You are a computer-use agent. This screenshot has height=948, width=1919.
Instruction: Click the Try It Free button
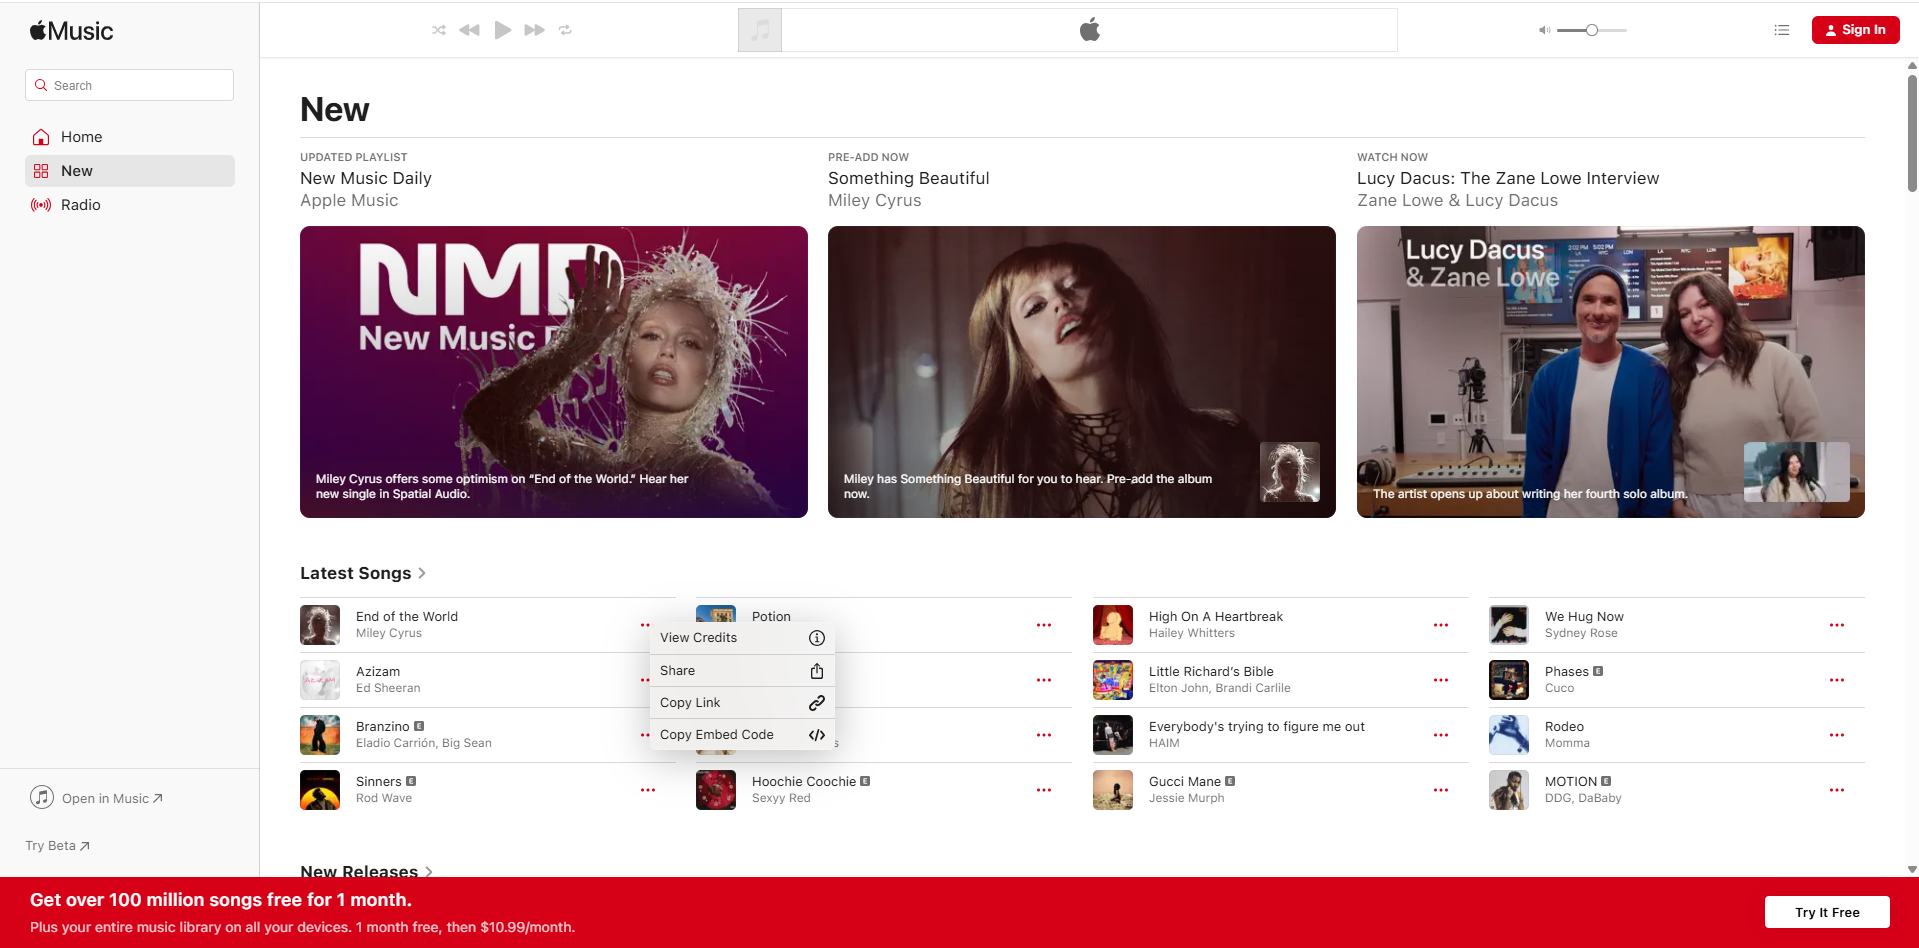coord(1826,912)
